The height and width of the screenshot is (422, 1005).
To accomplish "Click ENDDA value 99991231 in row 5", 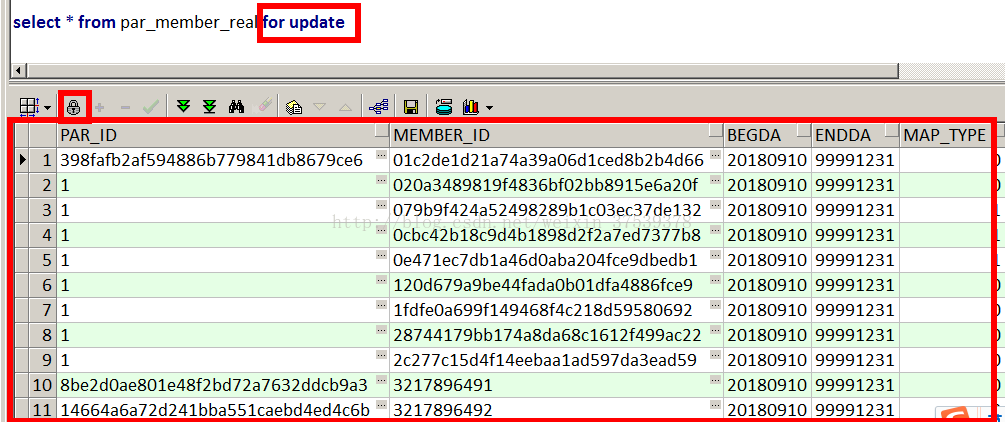I will (x=855, y=260).
